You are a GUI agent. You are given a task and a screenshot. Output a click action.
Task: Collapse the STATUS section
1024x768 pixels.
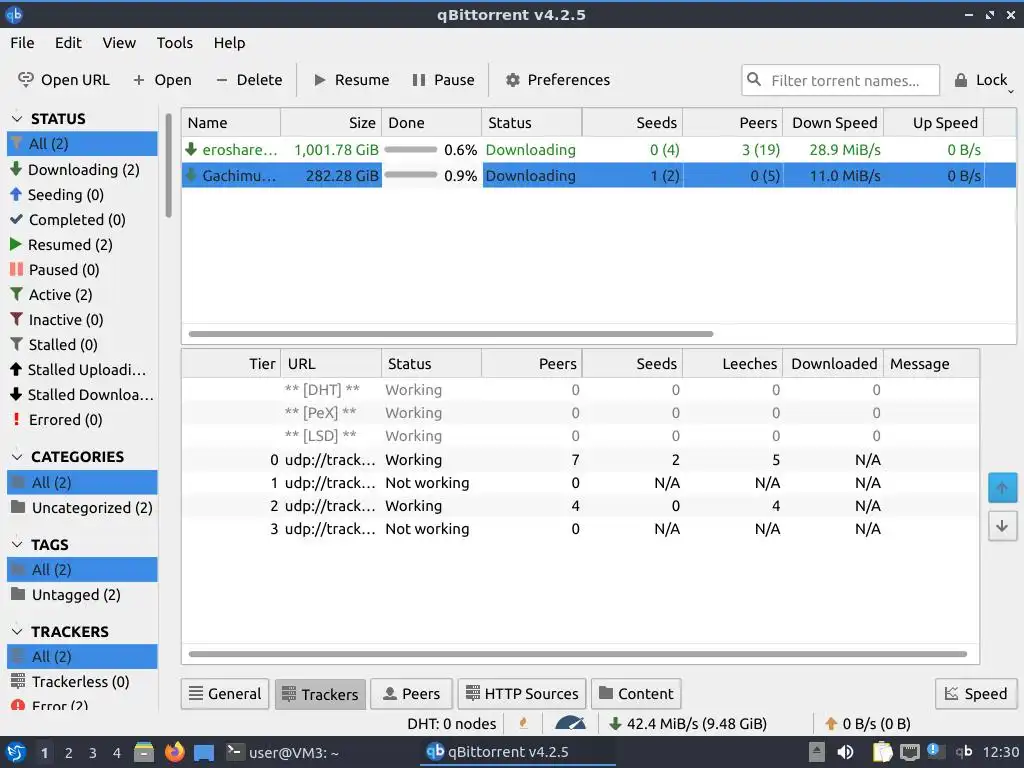click(18, 119)
